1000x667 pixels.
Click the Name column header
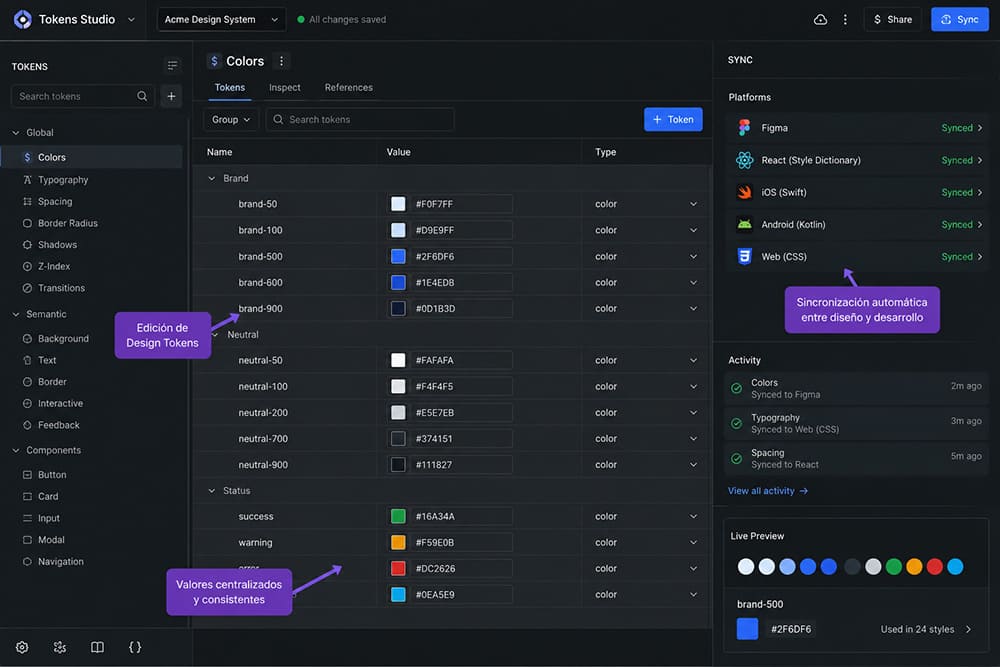click(219, 152)
